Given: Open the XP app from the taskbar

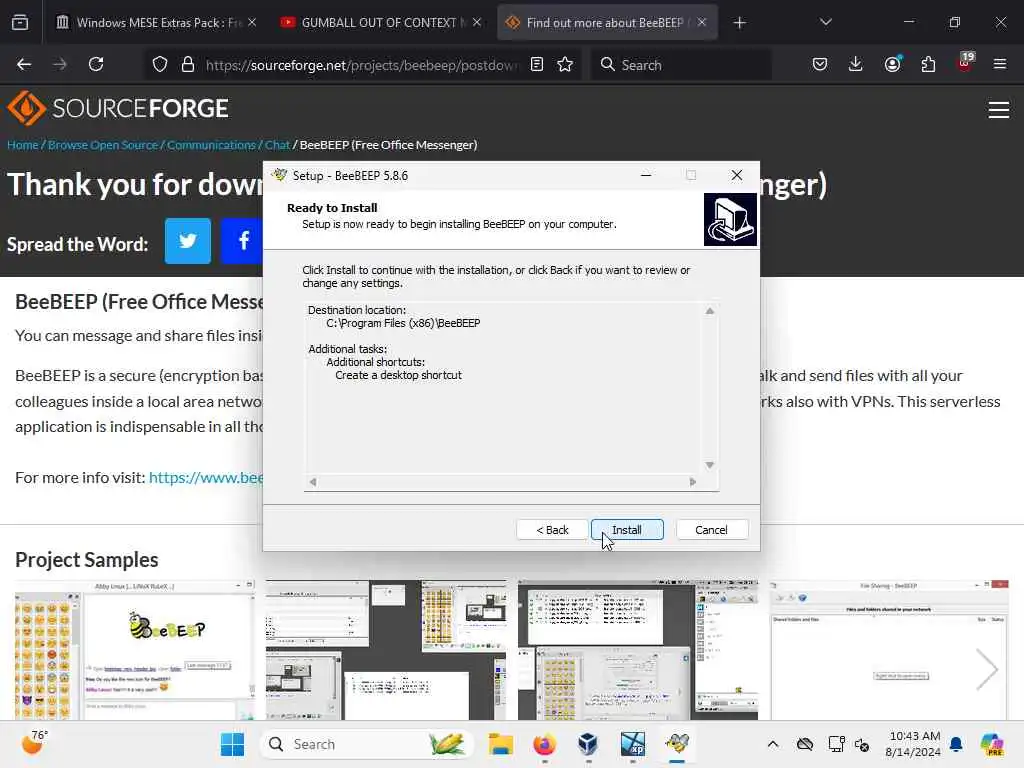Looking at the screenshot, I should click(632, 744).
